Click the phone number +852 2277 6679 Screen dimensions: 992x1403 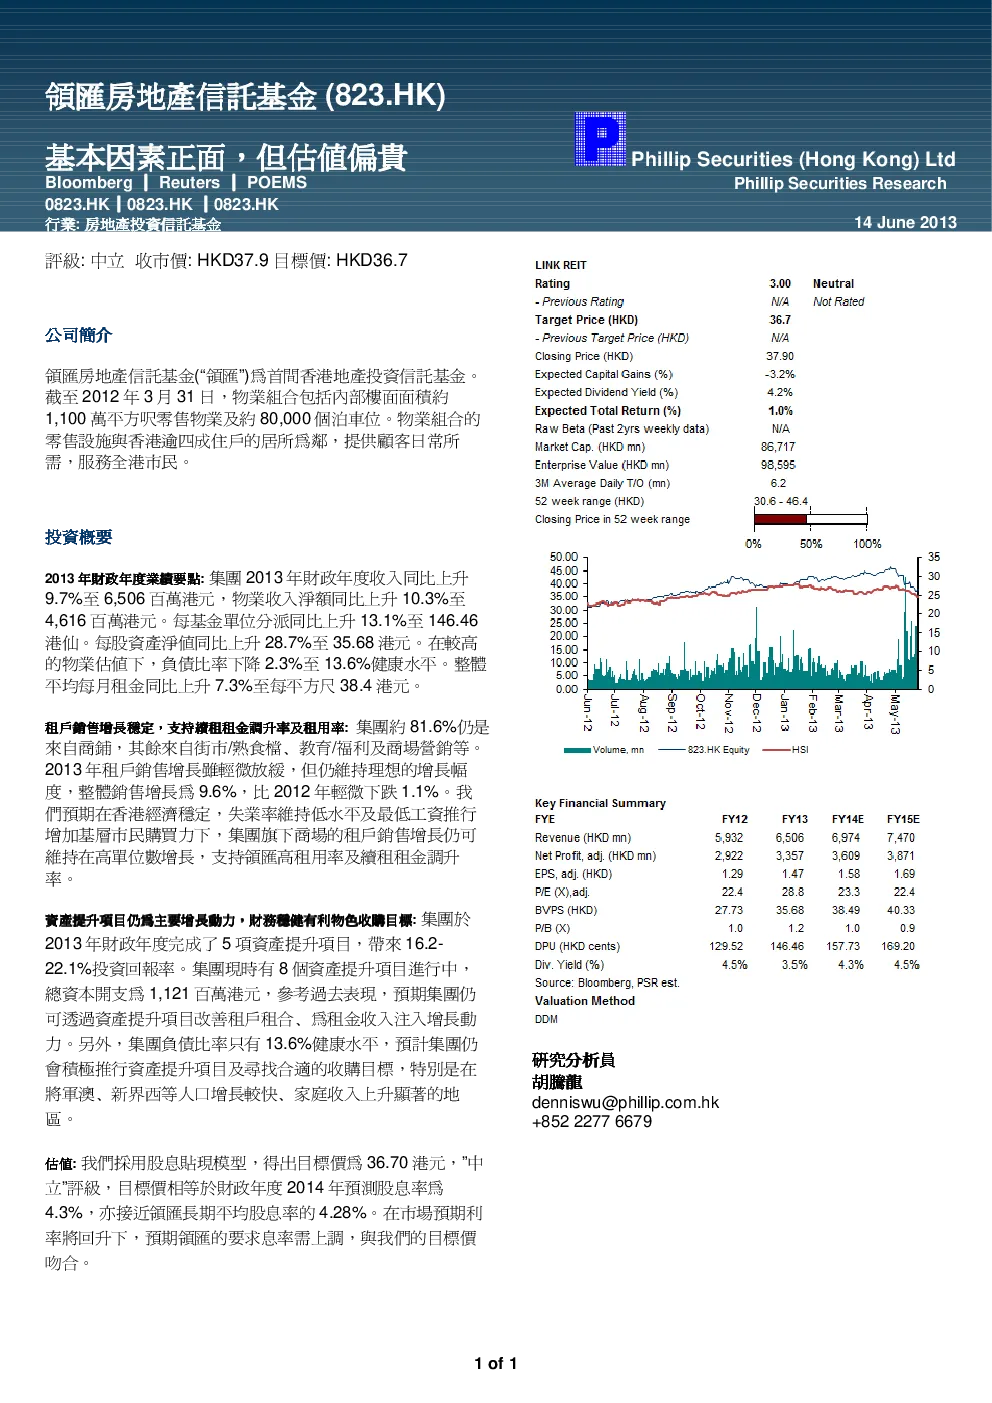coord(592,1121)
